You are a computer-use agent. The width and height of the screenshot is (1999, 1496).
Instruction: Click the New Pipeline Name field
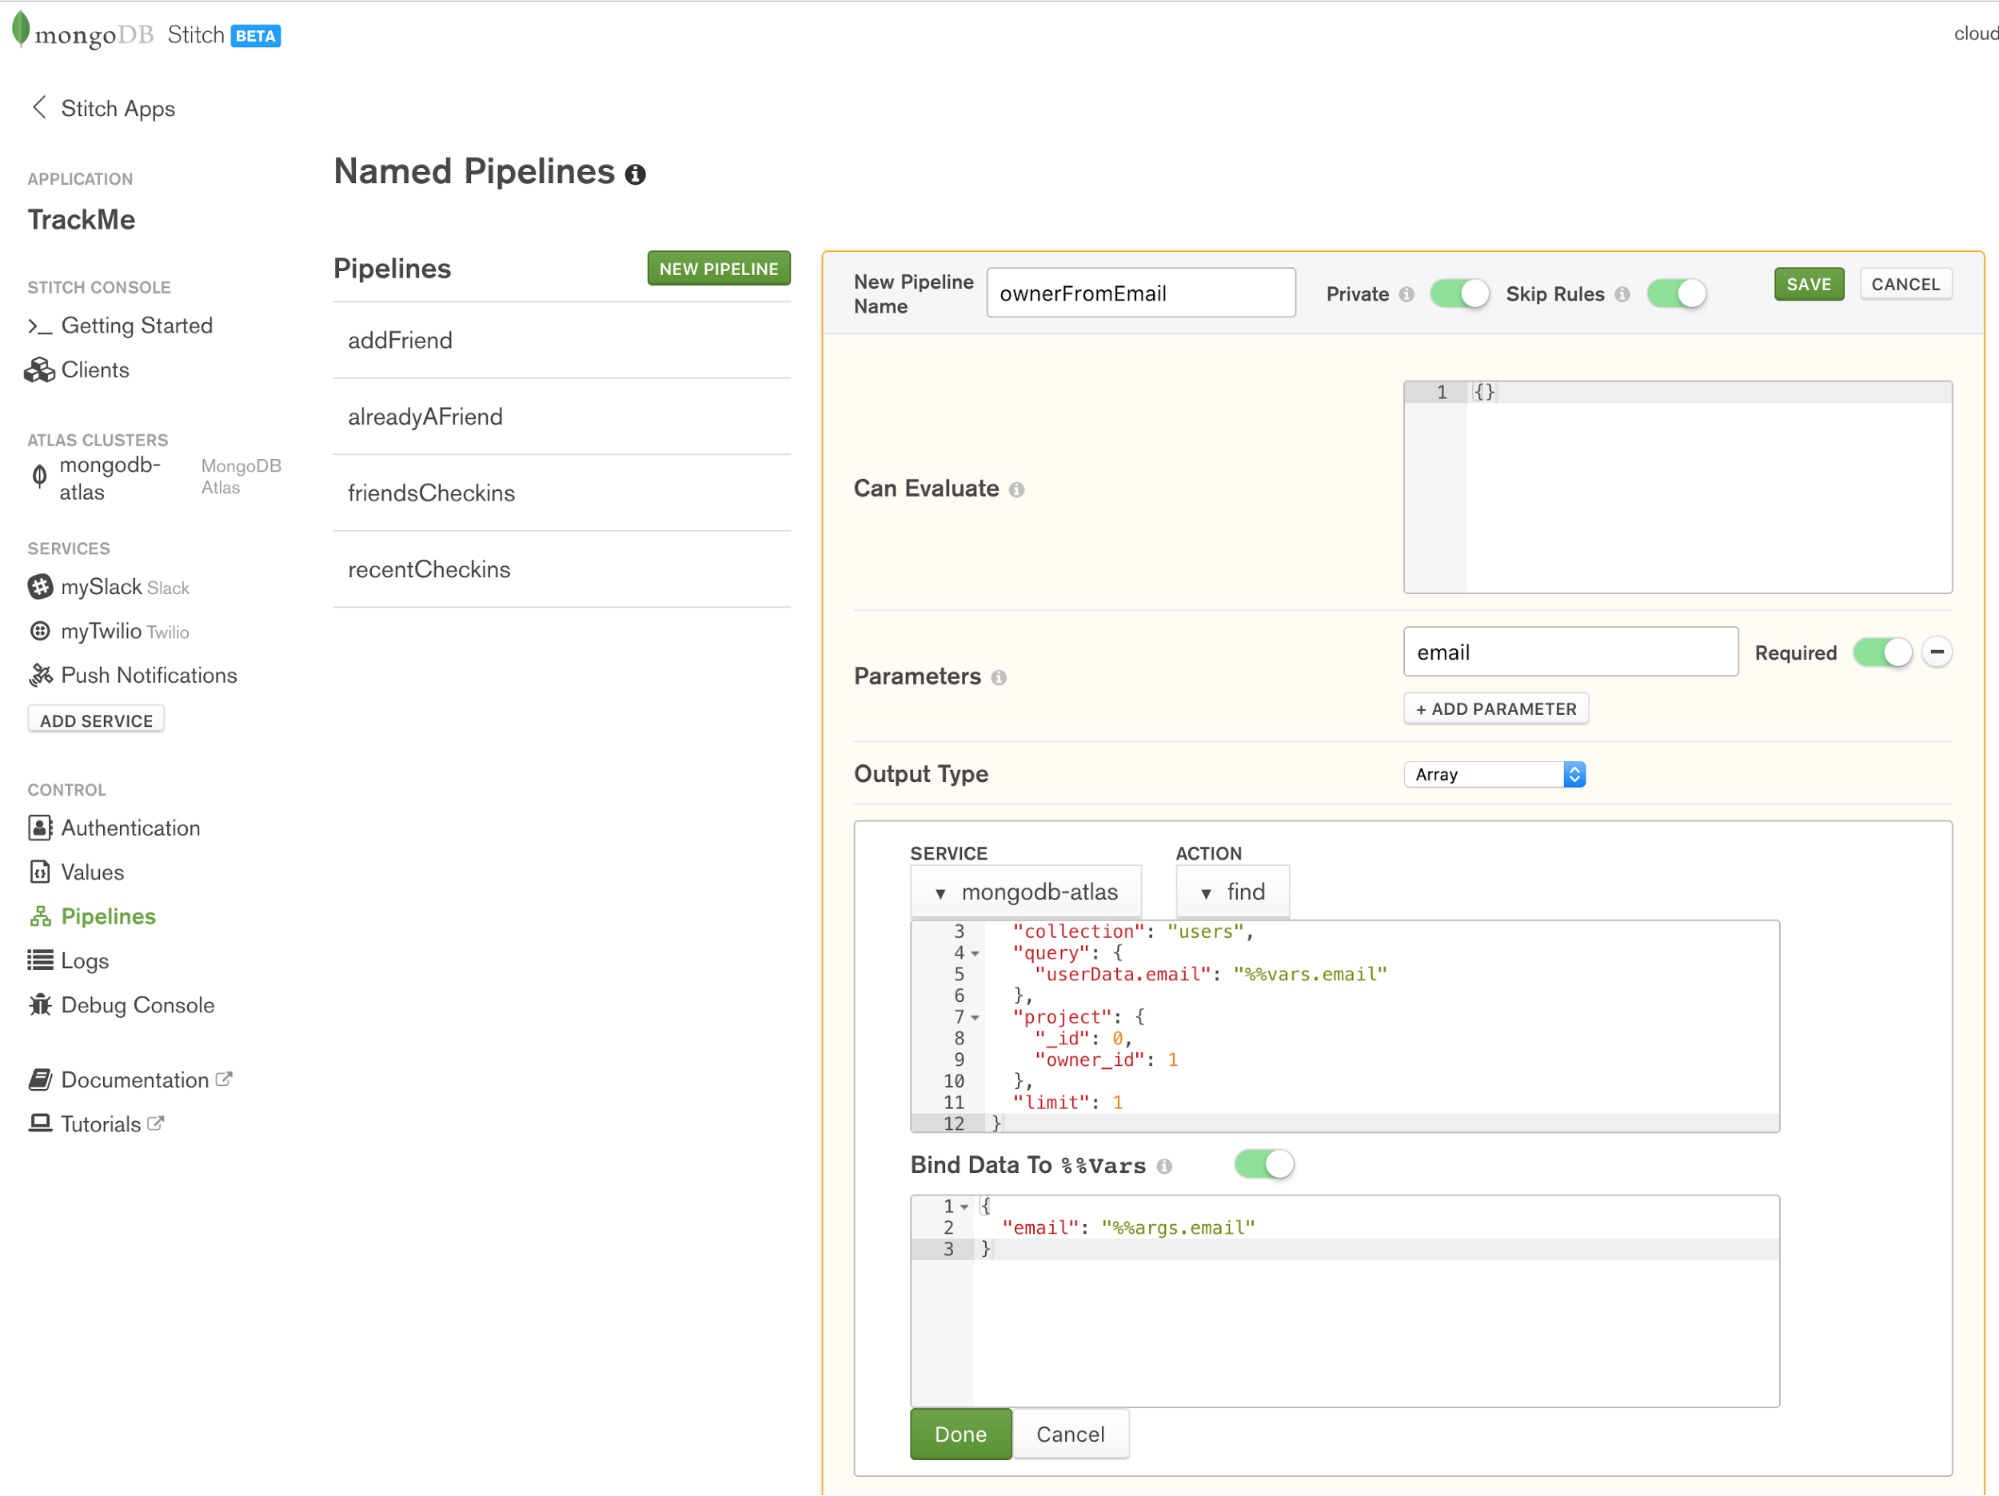(1140, 292)
